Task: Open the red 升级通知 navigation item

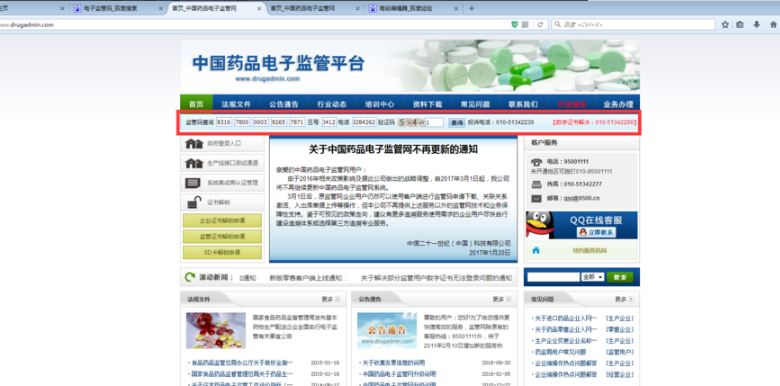Action: [572, 104]
